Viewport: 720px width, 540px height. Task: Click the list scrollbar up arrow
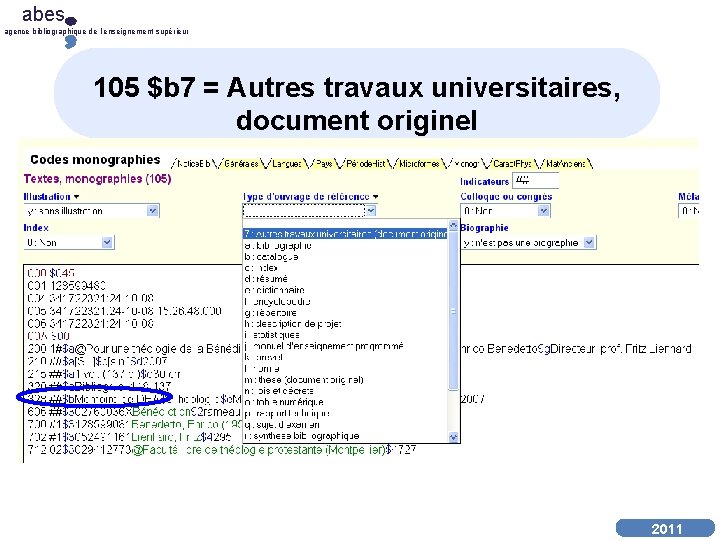(453, 225)
